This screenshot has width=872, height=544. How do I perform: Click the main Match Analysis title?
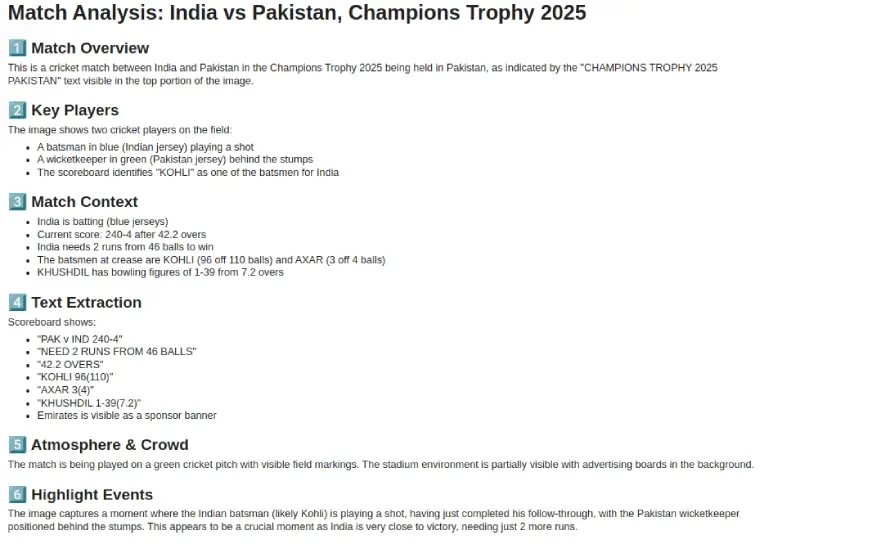point(296,14)
